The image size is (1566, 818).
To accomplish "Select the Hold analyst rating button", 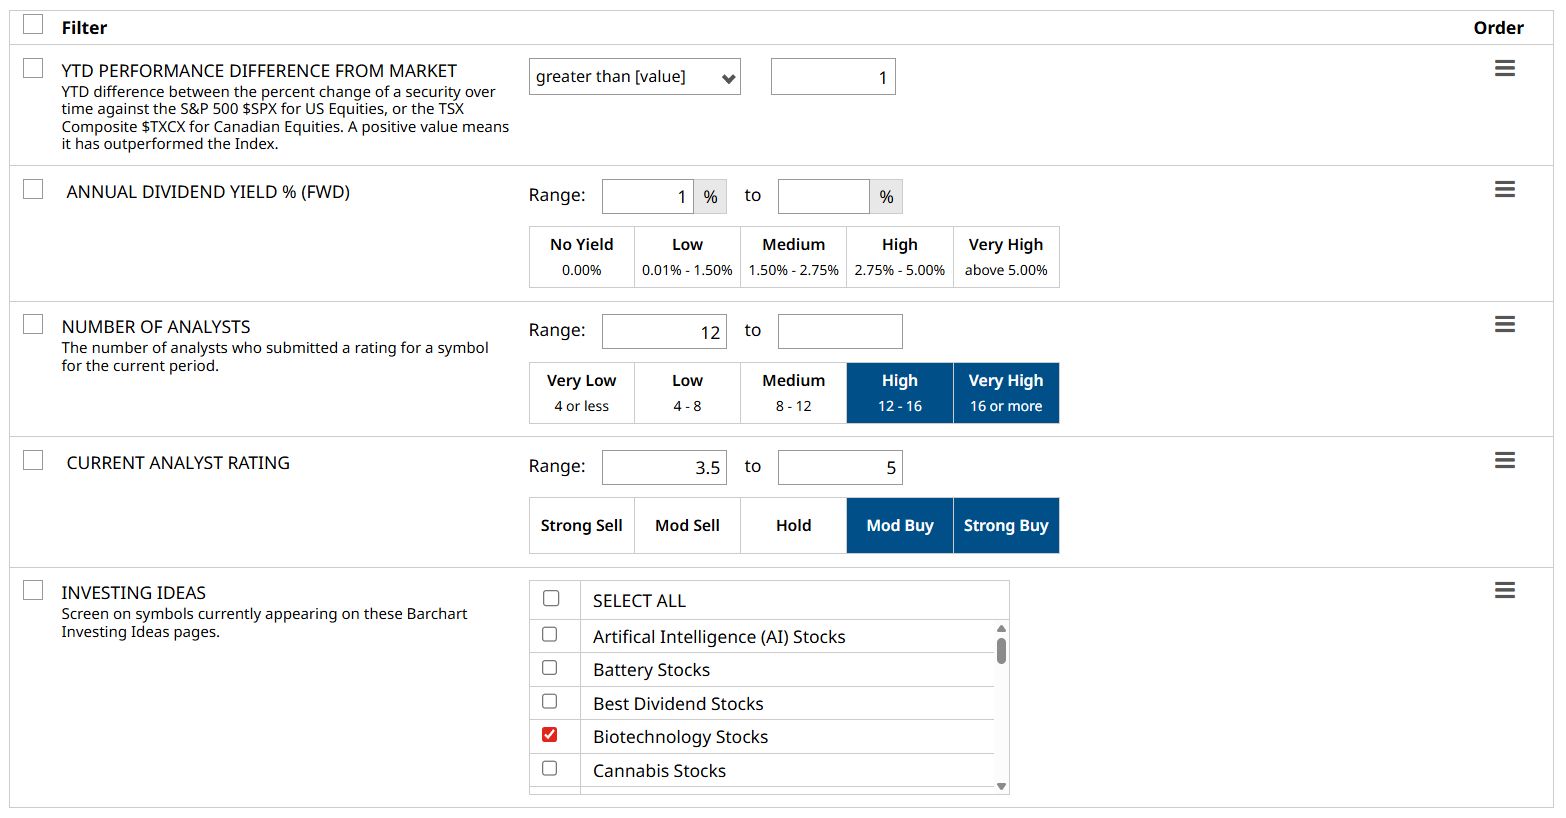I will 794,526.
